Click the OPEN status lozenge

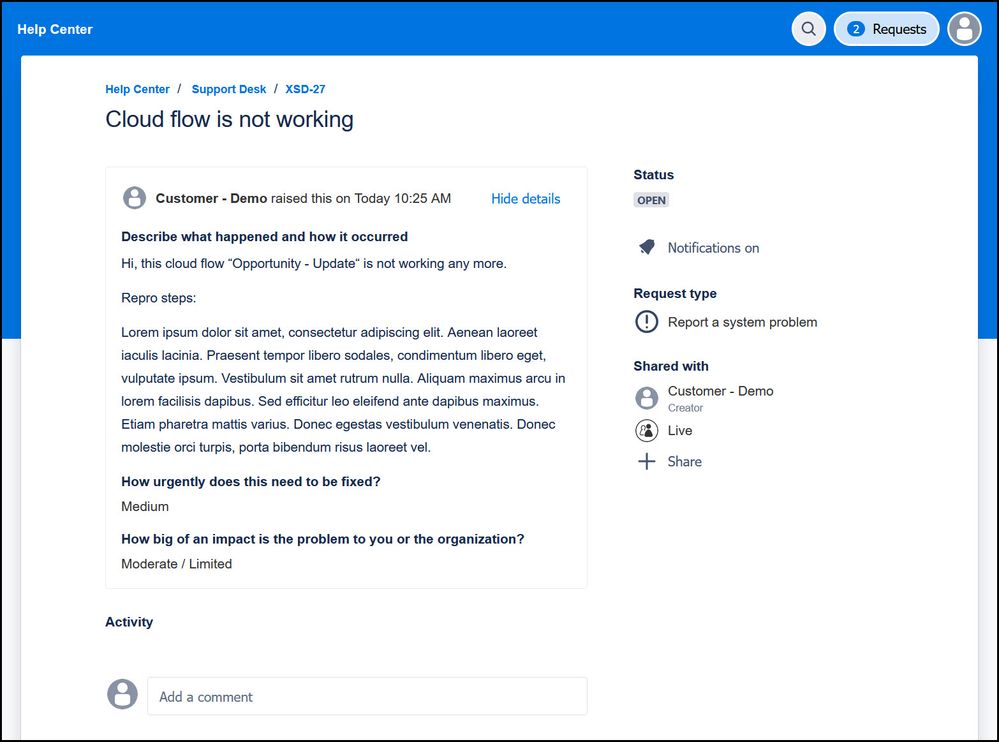point(651,200)
